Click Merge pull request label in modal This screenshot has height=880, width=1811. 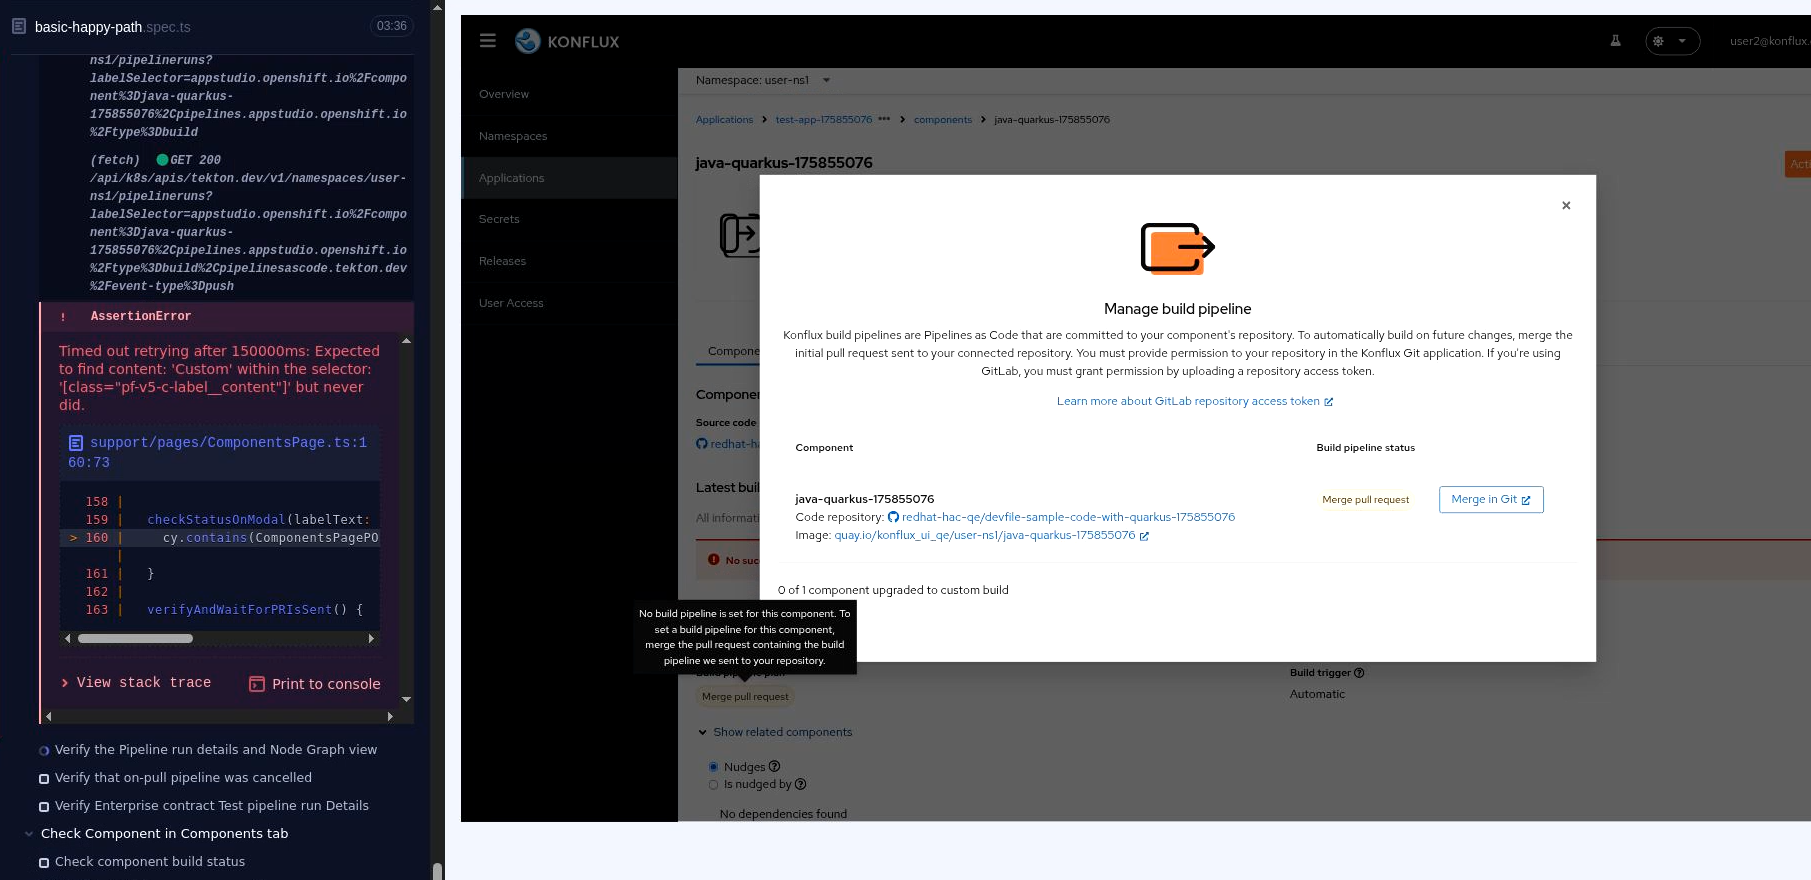pos(1365,500)
